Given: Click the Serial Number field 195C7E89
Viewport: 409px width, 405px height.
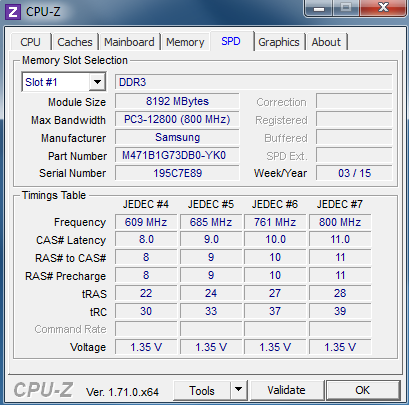Looking at the screenshot, I should (177, 173).
